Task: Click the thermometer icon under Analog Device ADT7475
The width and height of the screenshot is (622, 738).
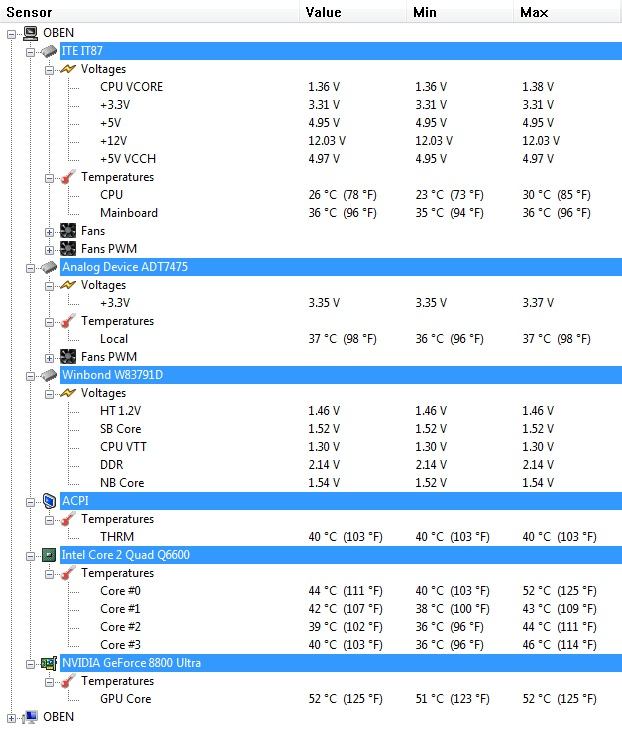Action: (x=68, y=321)
